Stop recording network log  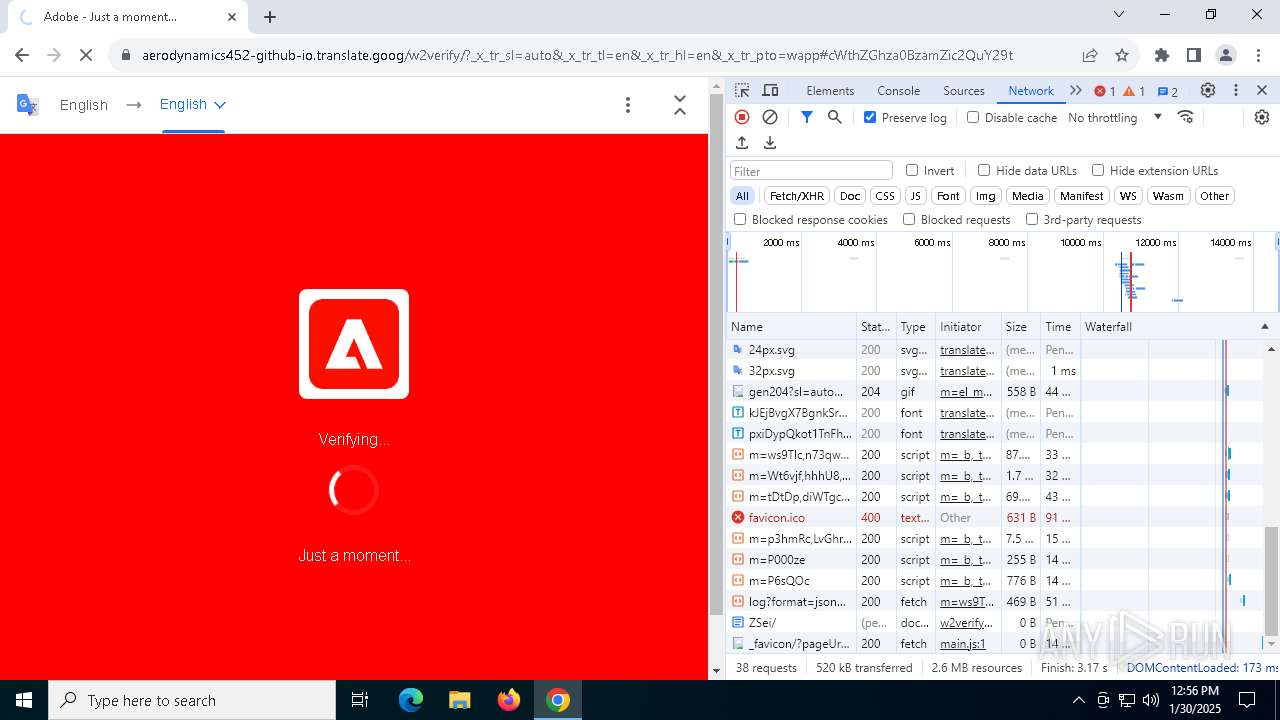click(742, 117)
